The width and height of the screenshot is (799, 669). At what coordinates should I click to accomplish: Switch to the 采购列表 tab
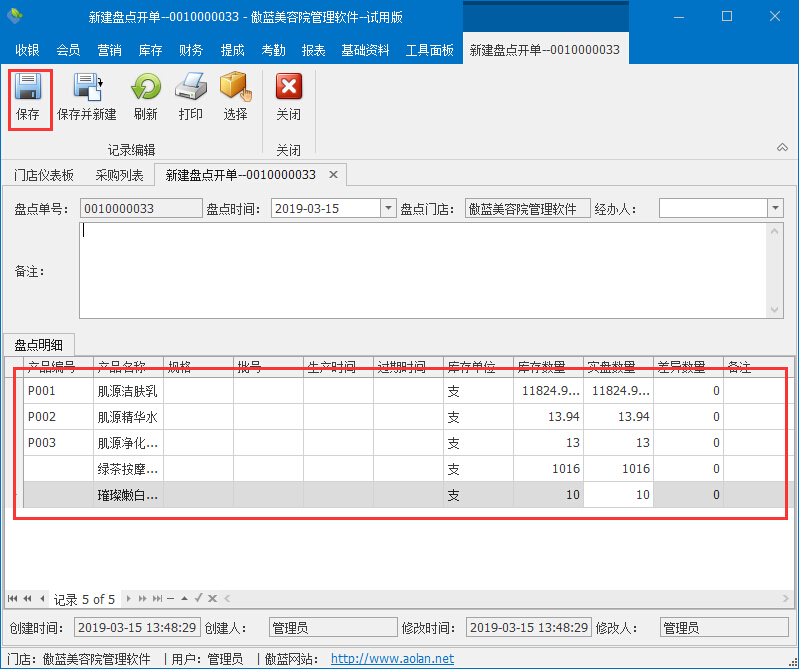point(119,175)
